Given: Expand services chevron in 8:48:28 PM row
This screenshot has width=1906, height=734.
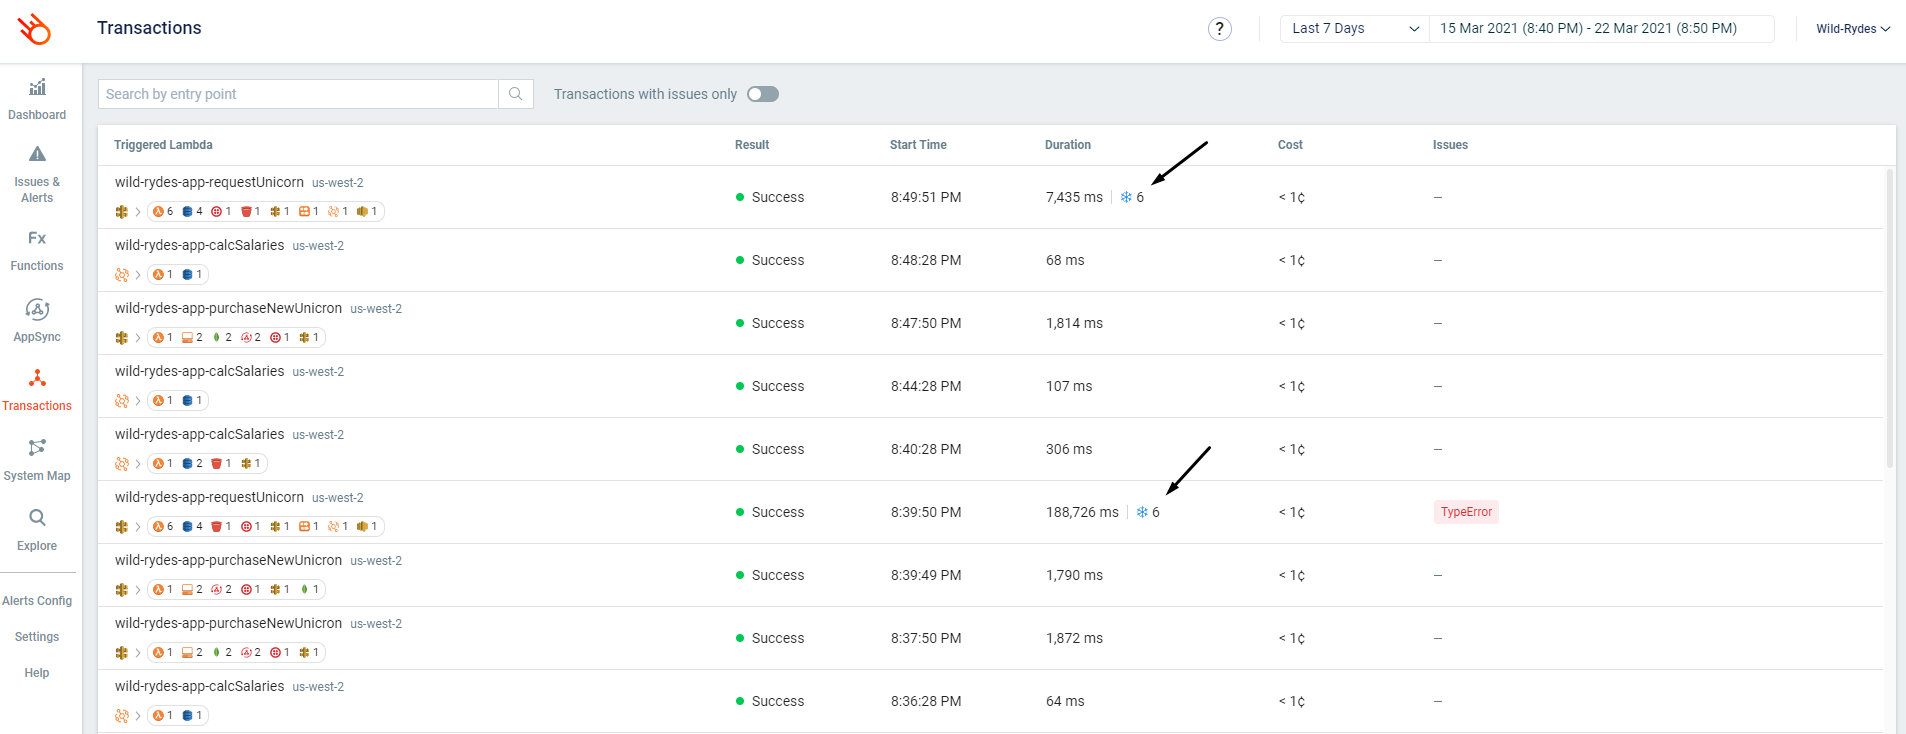Looking at the screenshot, I should click(x=138, y=275).
